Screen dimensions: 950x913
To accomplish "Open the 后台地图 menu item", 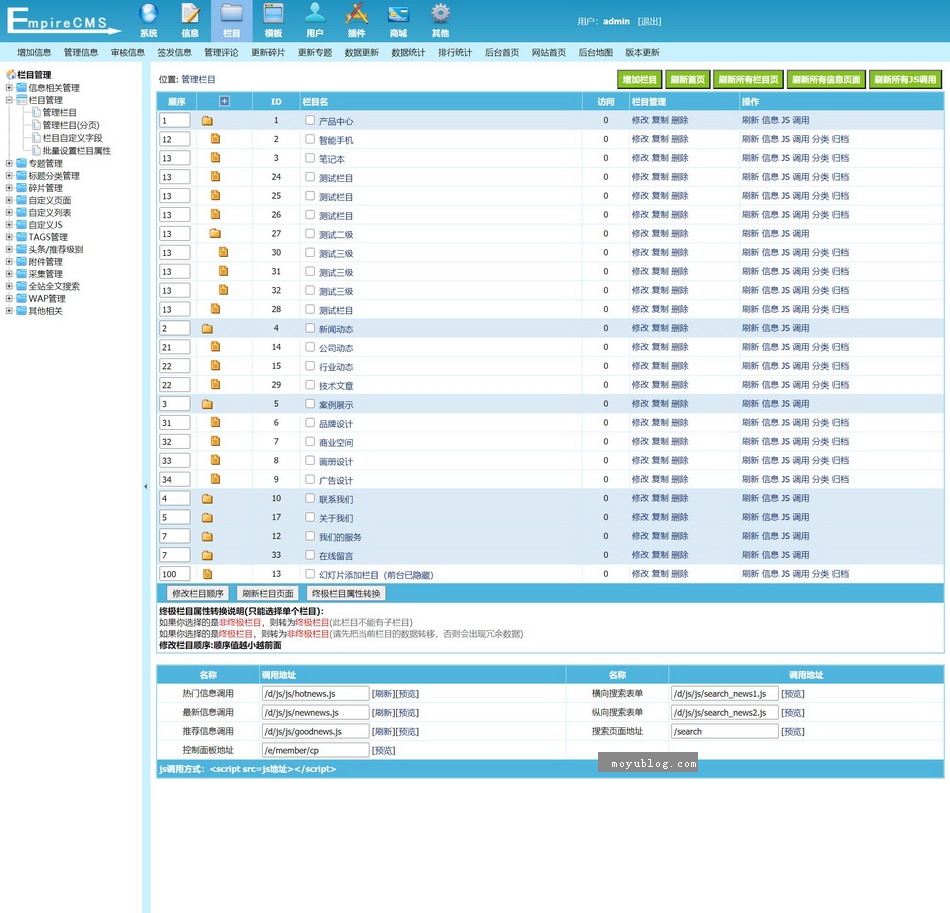I will pos(596,52).
